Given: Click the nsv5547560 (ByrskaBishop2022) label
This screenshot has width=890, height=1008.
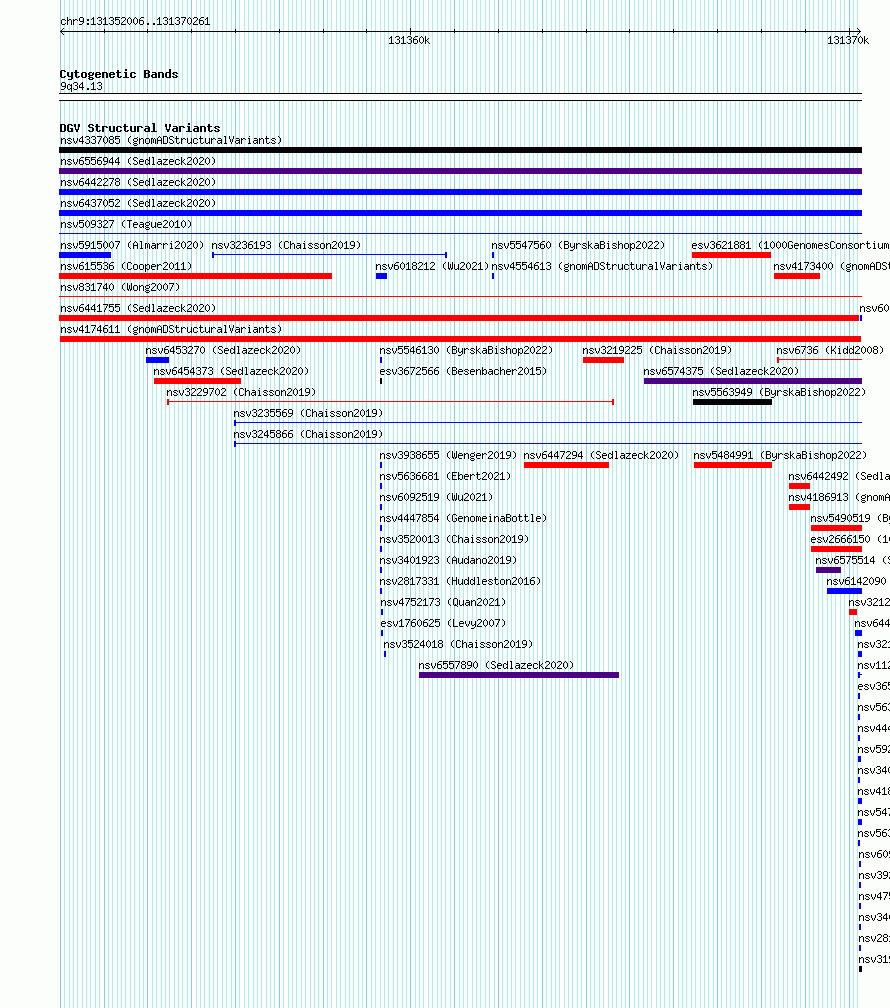Looking at the screenshot, I should [x=578, y=246].
